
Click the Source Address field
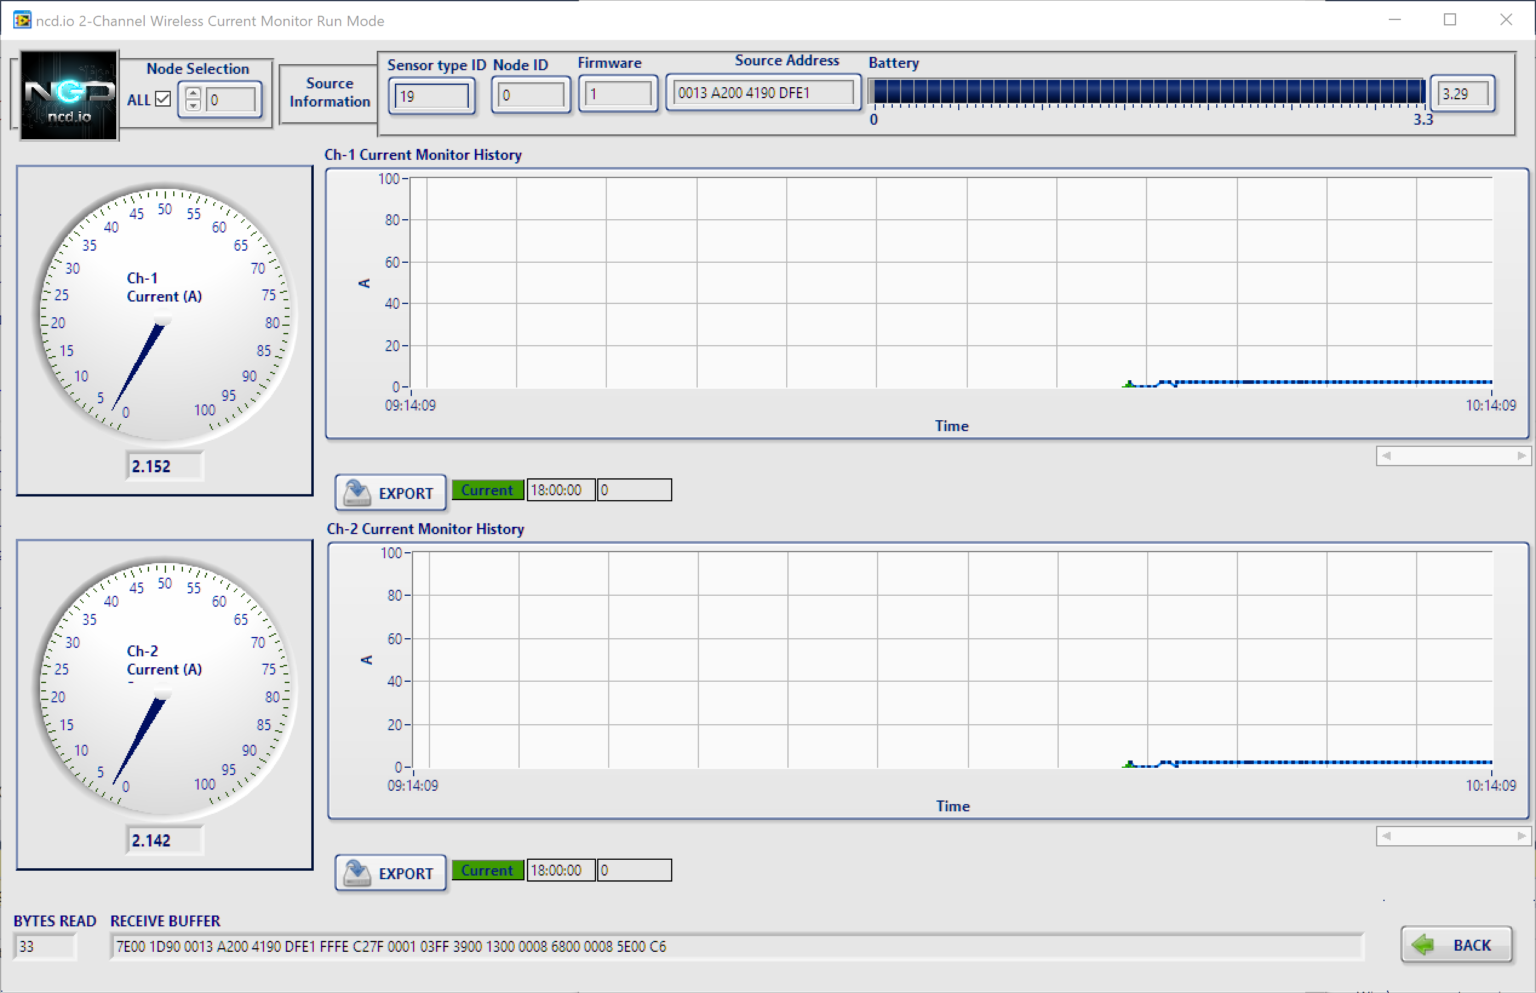pyautogui.click(x=763, y=92)
